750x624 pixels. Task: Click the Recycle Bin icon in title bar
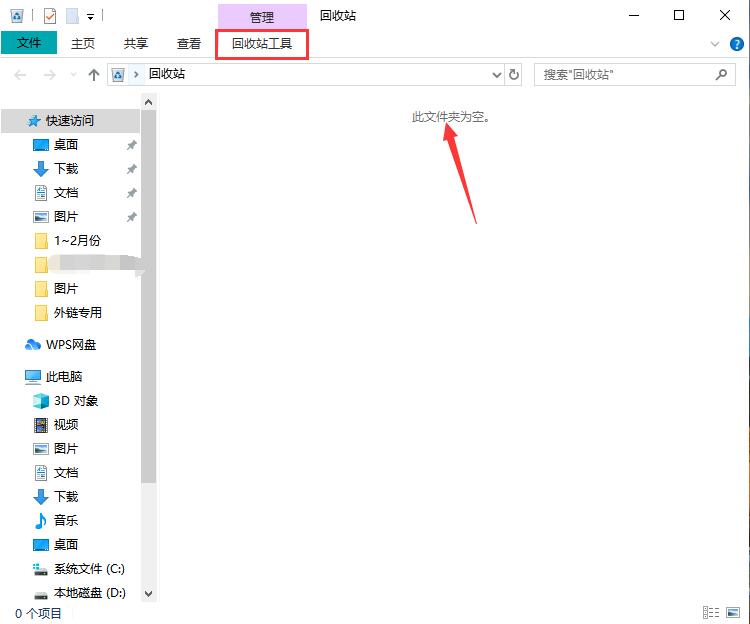coord(16,16)
